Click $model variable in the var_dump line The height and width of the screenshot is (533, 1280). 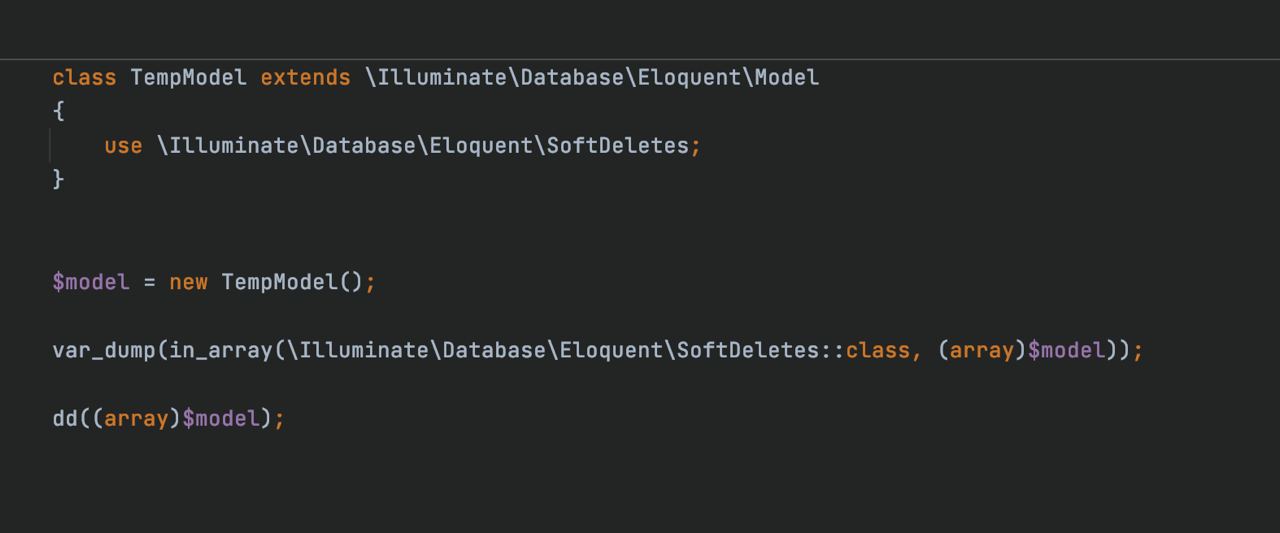[1066, 350]
